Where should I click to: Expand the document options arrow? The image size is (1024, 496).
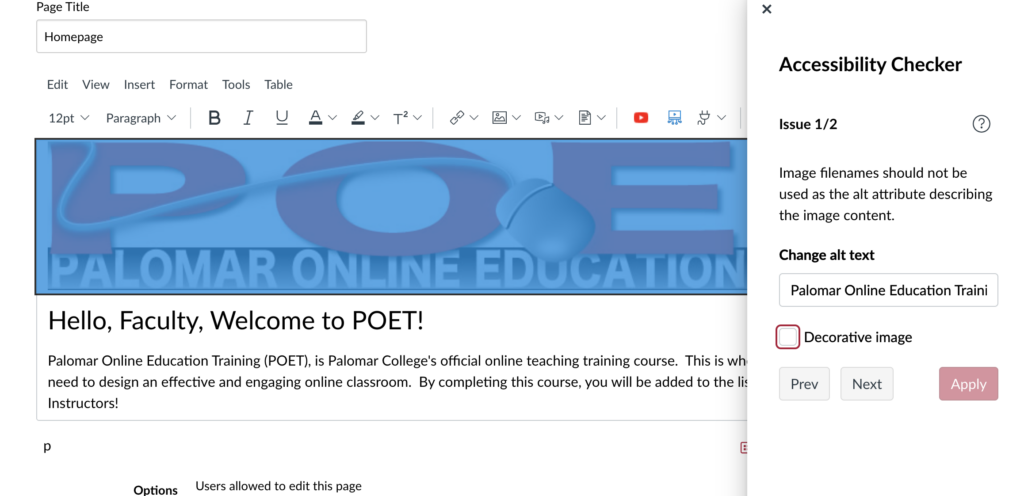tap(601, 118)
